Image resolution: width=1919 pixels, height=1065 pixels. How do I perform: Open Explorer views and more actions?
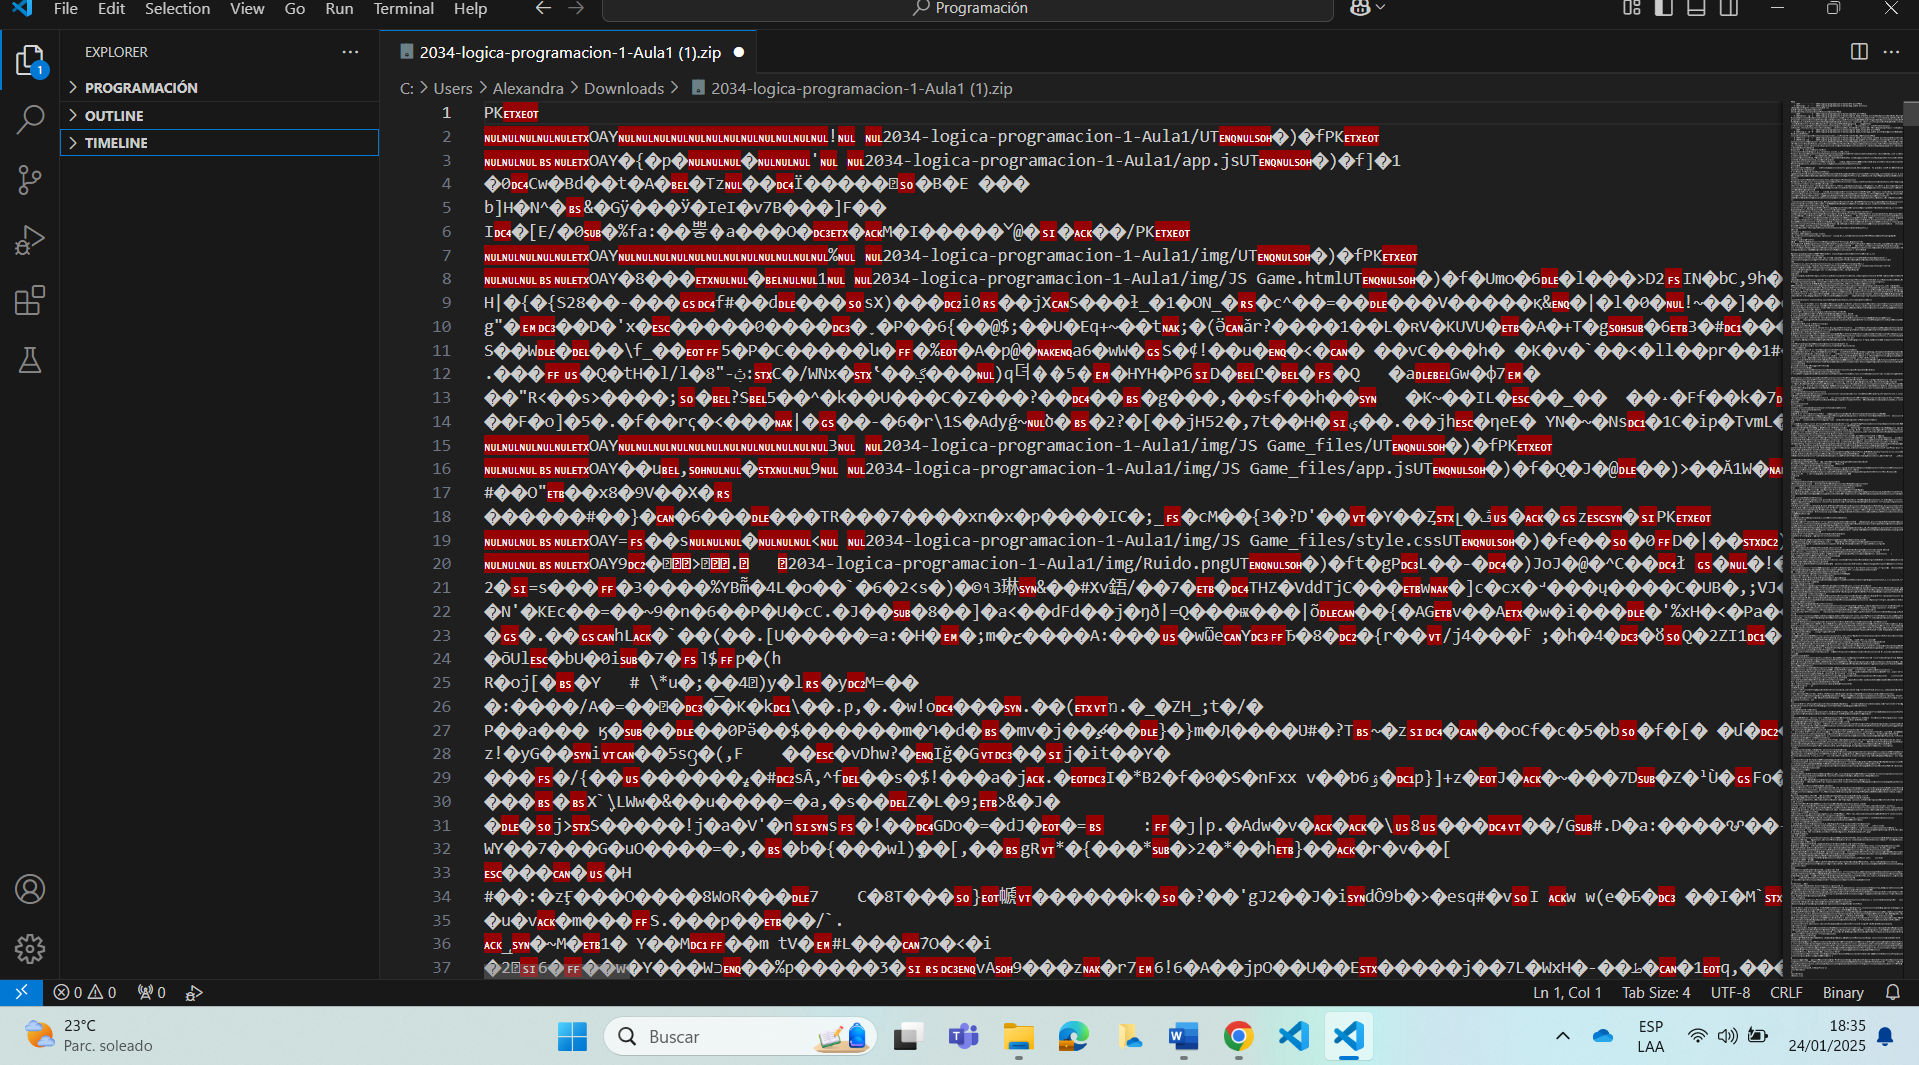tap(350, 52)
